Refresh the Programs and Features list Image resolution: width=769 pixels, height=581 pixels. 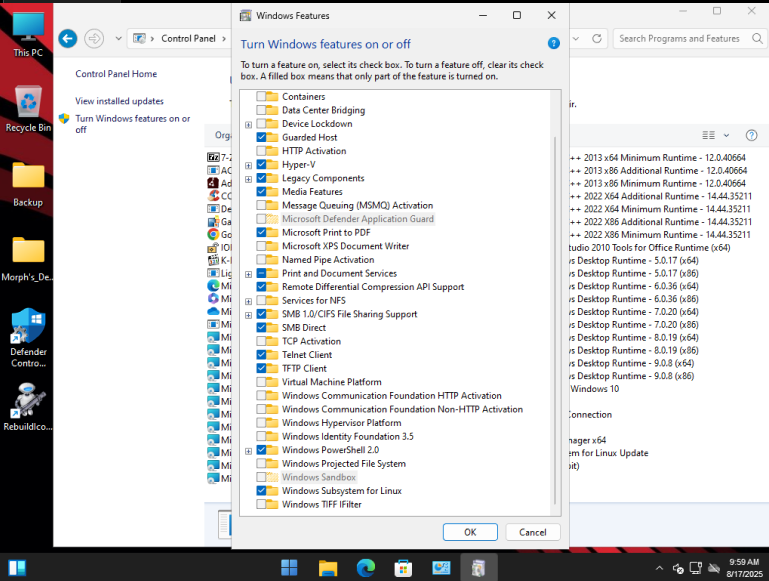(596, 38)
